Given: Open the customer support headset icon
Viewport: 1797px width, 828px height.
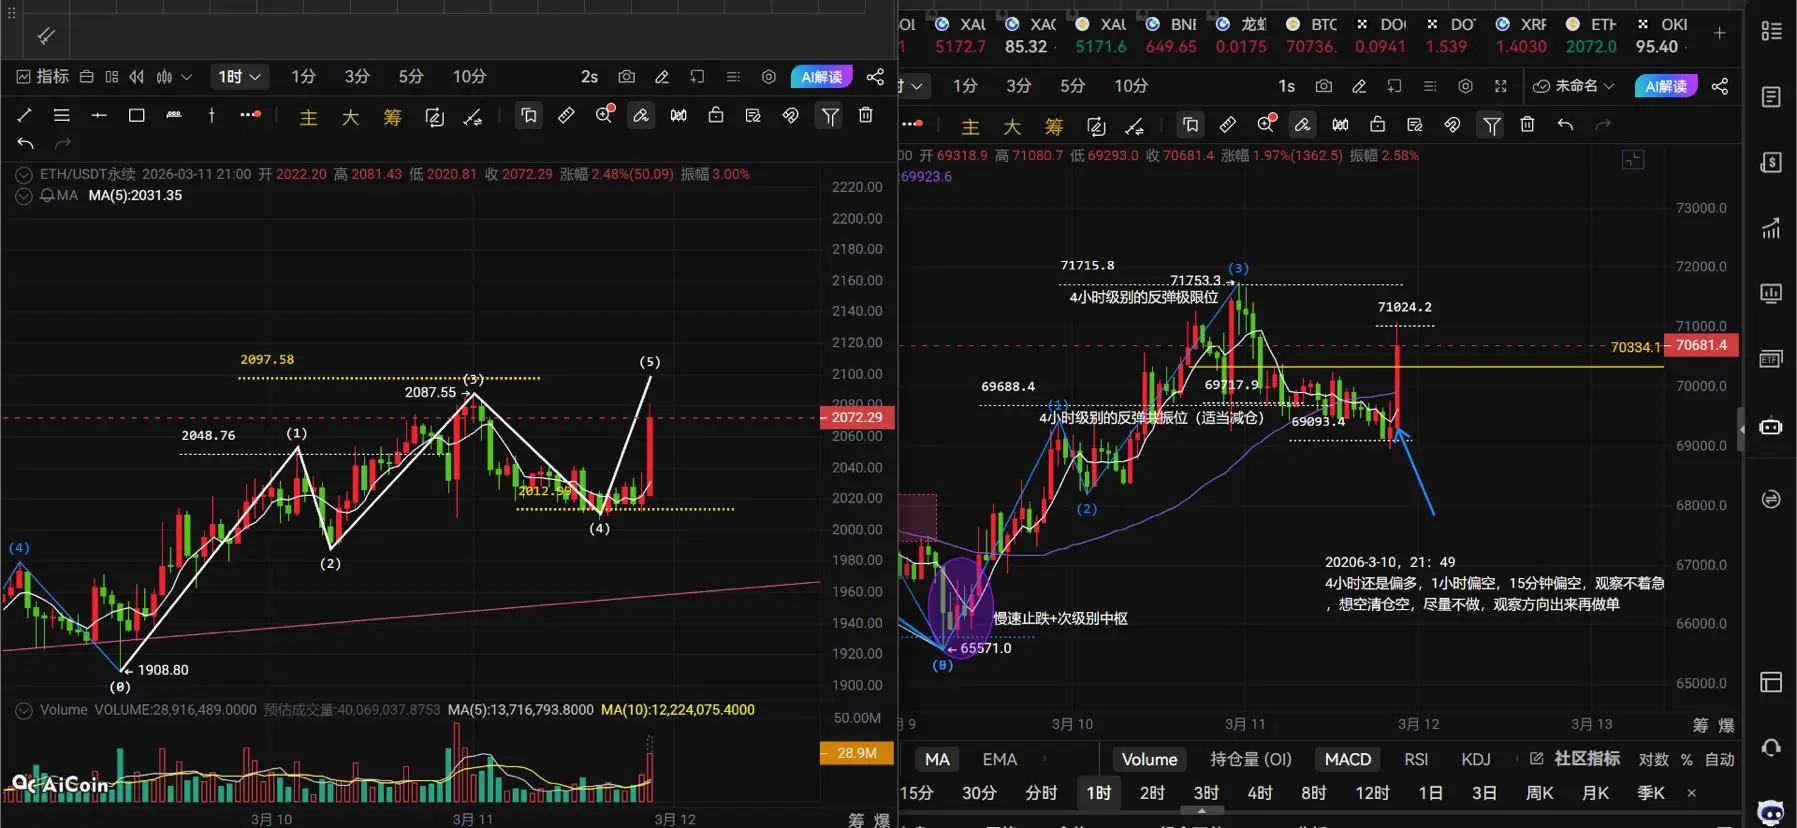Looking at the screenshot, I should [1771, 747].
